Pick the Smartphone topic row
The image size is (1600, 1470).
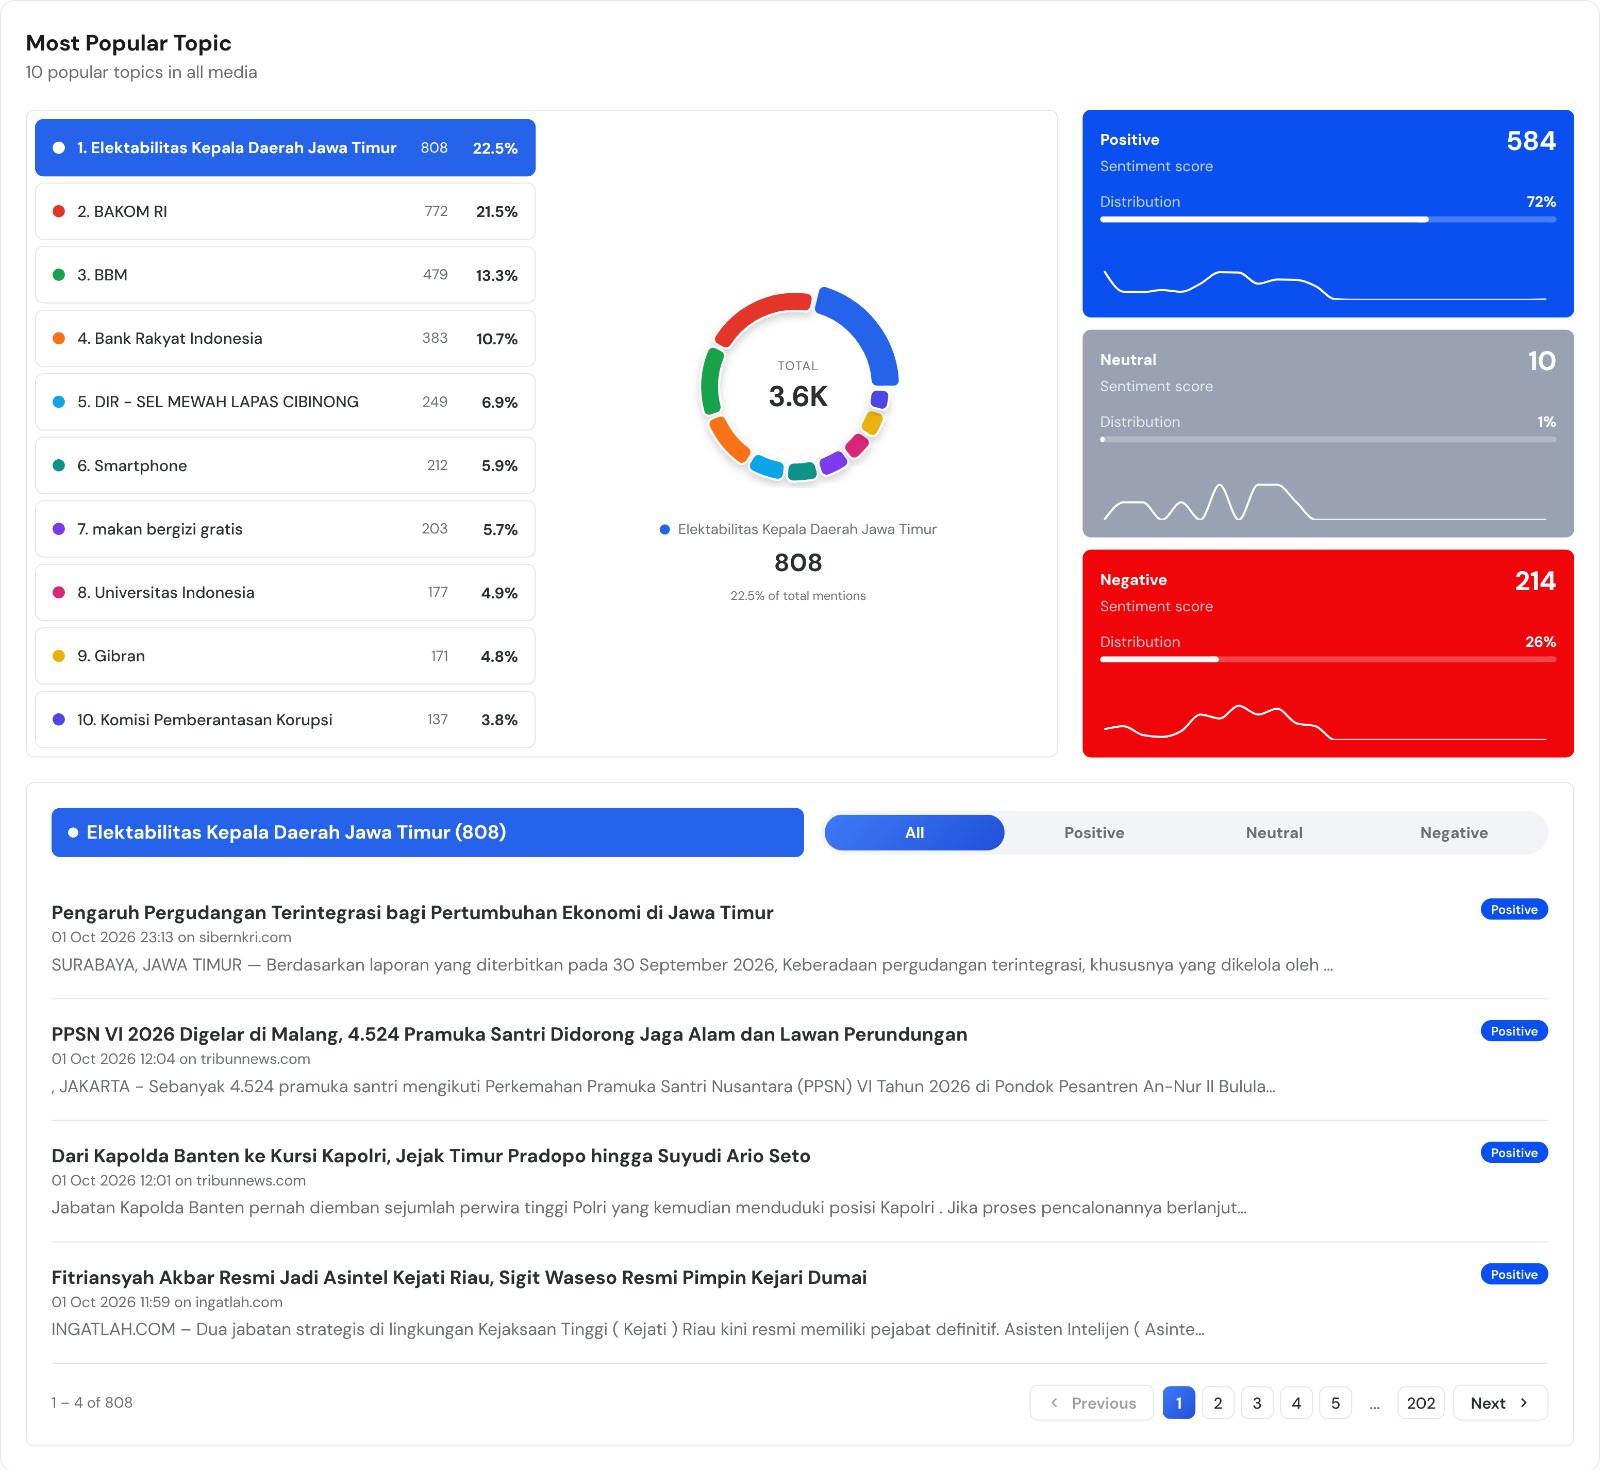(x=285, y=465)
